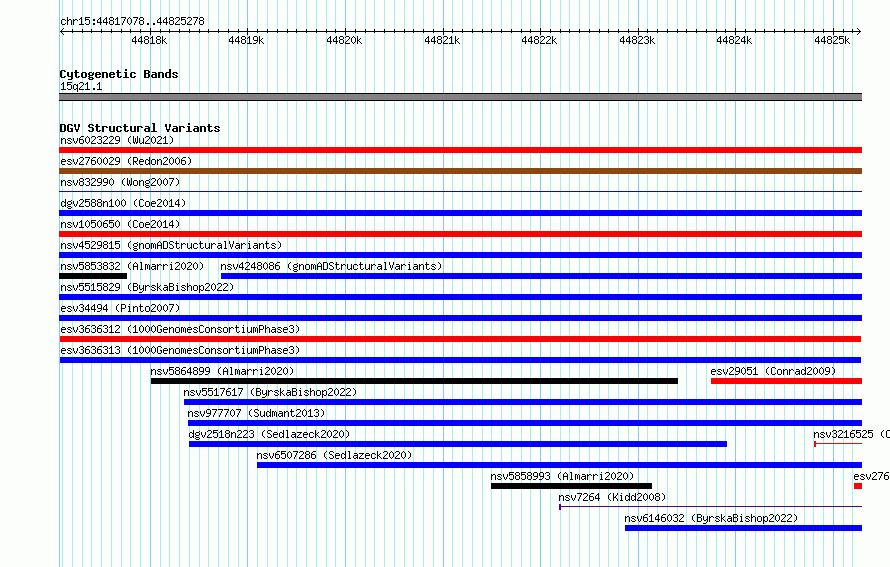This screenshot has width=890, height=567.
Task: Open nsv6507286 (Sedlazeck2020) label
Action: pos(334,455)
